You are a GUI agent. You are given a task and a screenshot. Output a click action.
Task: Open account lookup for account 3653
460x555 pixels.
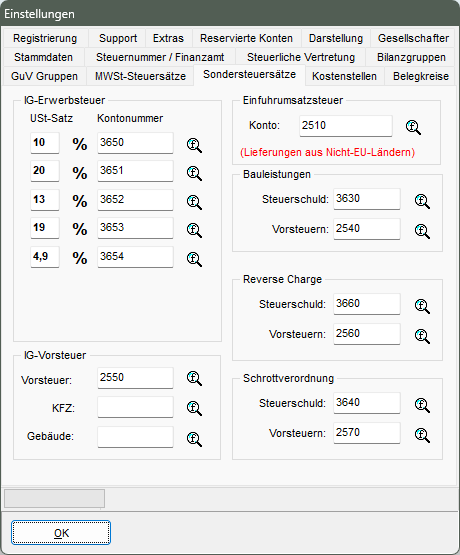(x=194, y=230)
